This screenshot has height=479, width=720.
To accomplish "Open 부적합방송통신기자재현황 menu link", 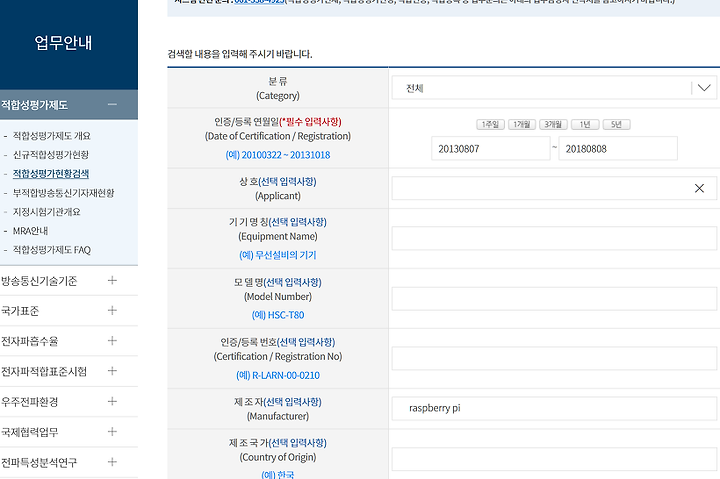I will point(63,193).
